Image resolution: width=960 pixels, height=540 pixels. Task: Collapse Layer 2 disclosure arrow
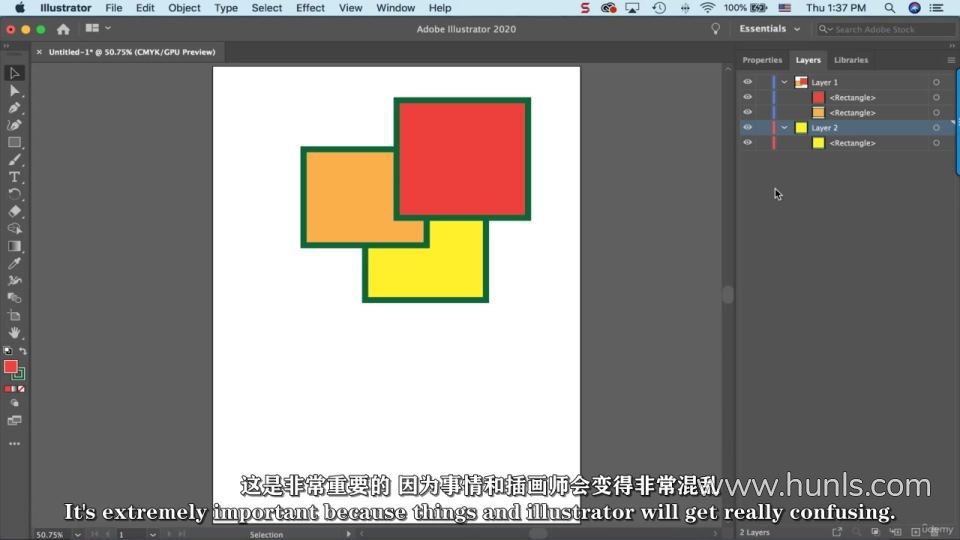tap(784, 127)
